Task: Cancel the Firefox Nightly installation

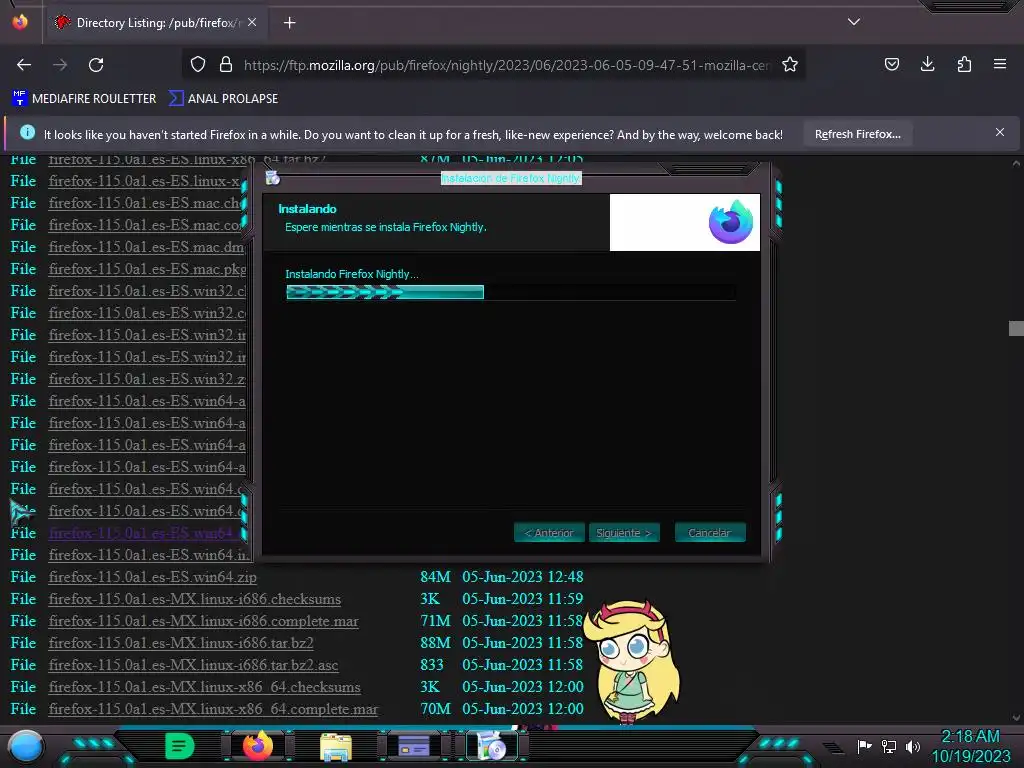Action: [710, 533]
